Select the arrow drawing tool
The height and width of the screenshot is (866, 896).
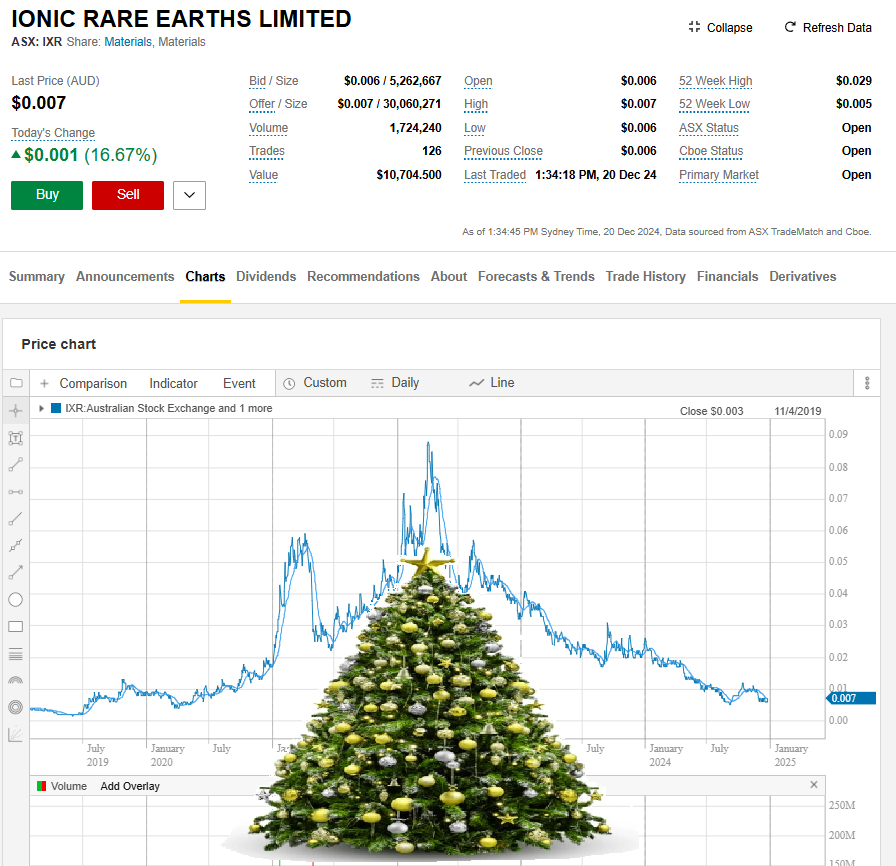pos(16,572)
